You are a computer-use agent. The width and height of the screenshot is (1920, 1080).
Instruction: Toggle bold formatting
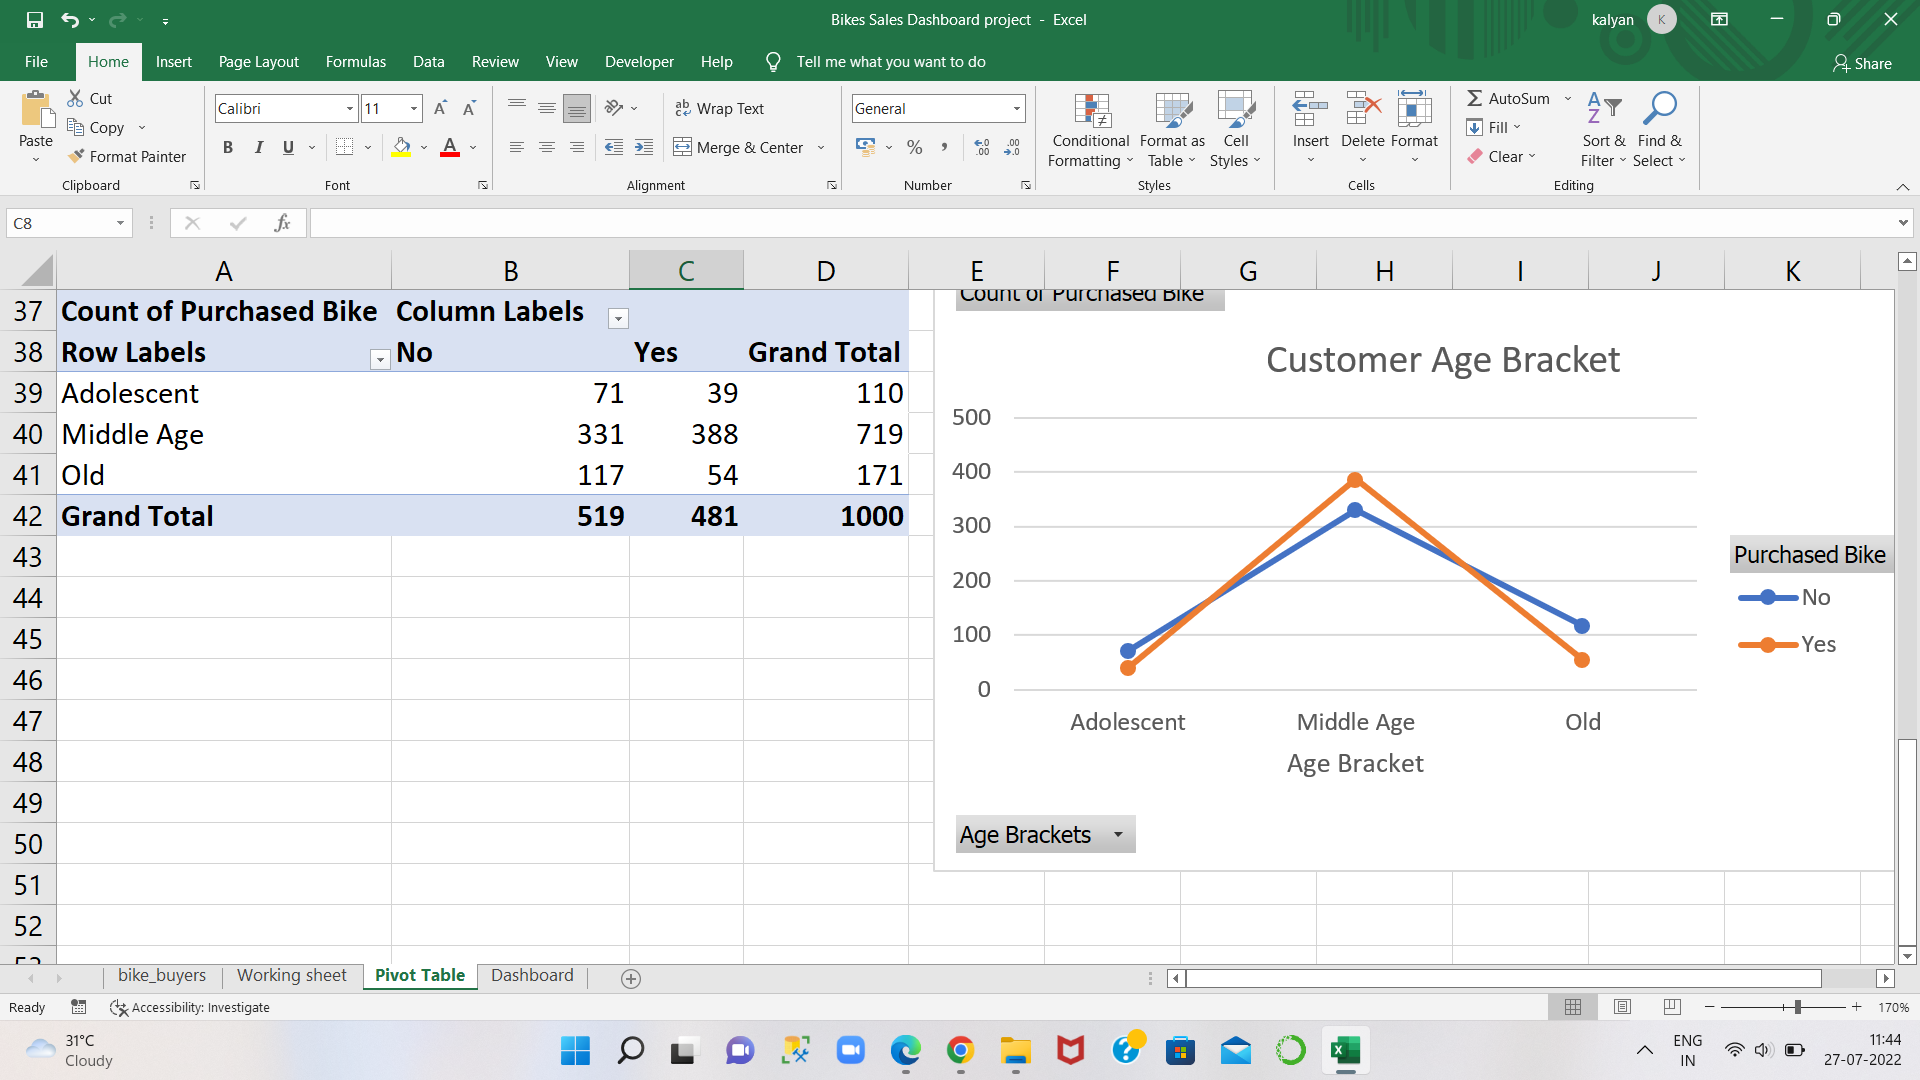227,147
